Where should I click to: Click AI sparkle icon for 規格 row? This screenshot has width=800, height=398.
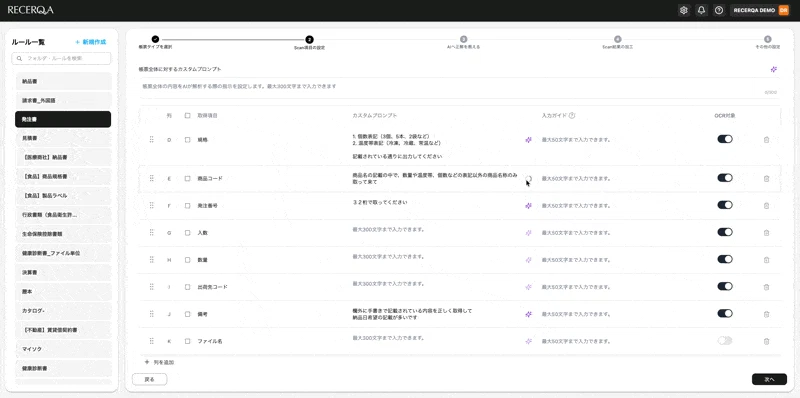(x=529, y=140)
